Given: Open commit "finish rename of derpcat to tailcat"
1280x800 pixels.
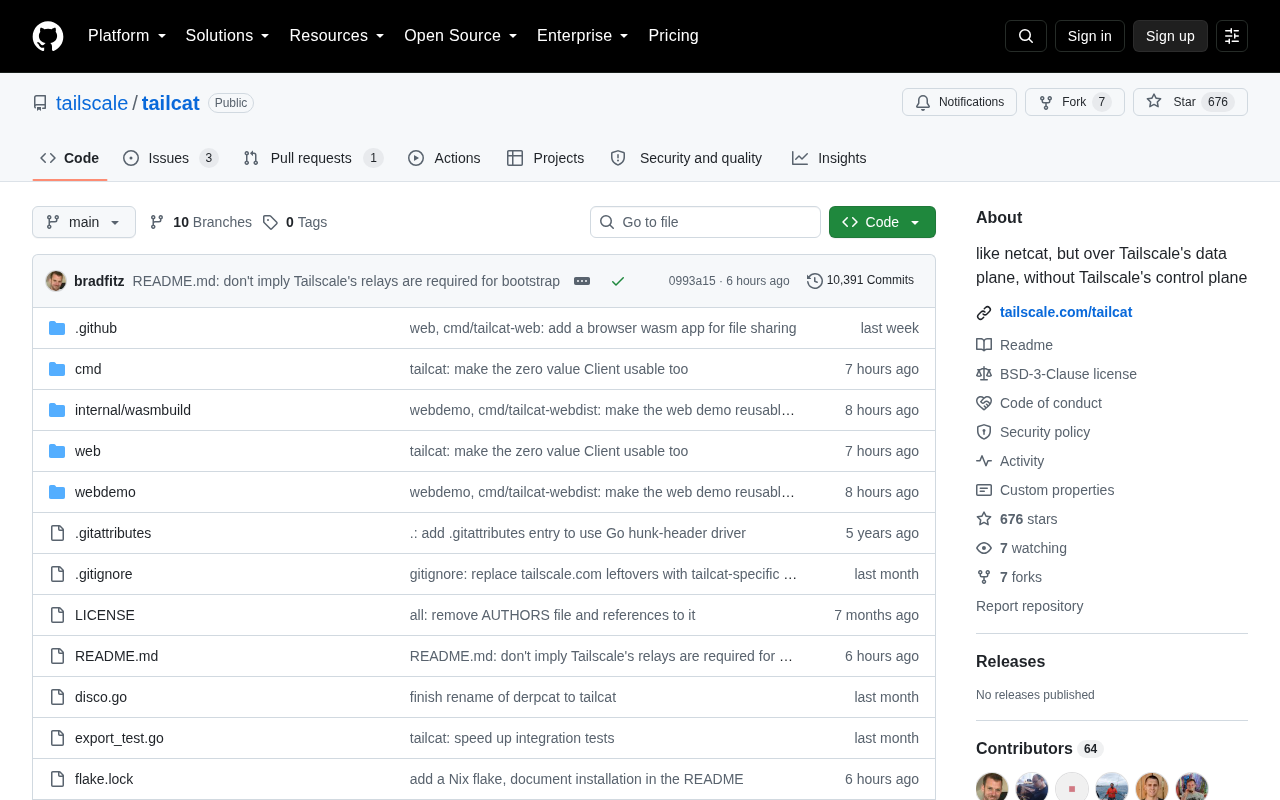Looking at the screenshot, I should [x=513, y=697].
